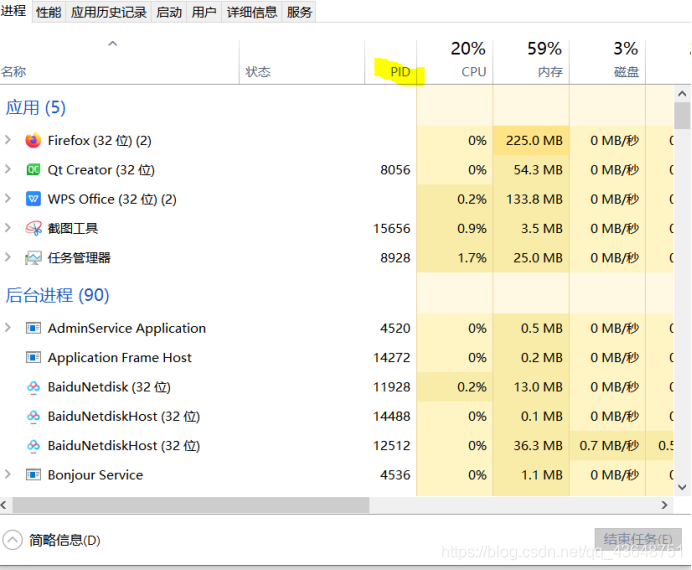The height and width of the screenshot is (570, 692).
Task: Sort by the 磁盘 column header
Action: coord(607,62)
